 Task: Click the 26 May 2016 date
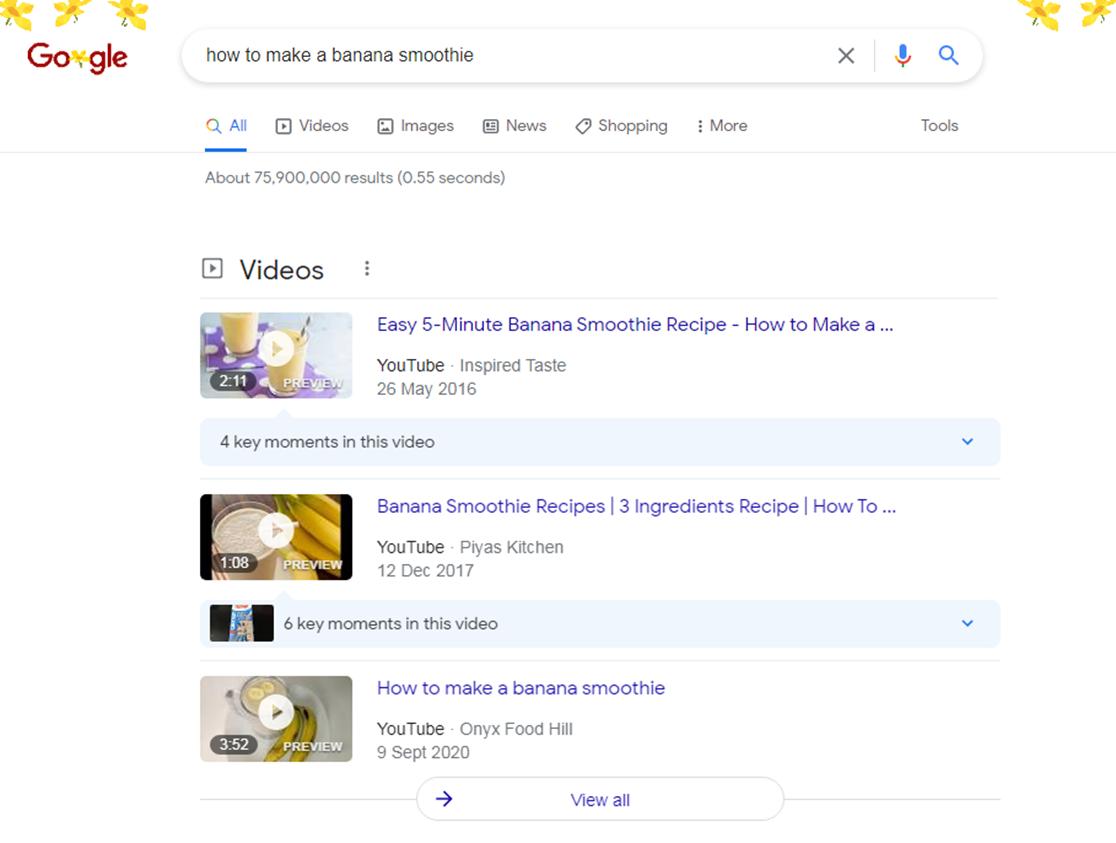(426, 389)
